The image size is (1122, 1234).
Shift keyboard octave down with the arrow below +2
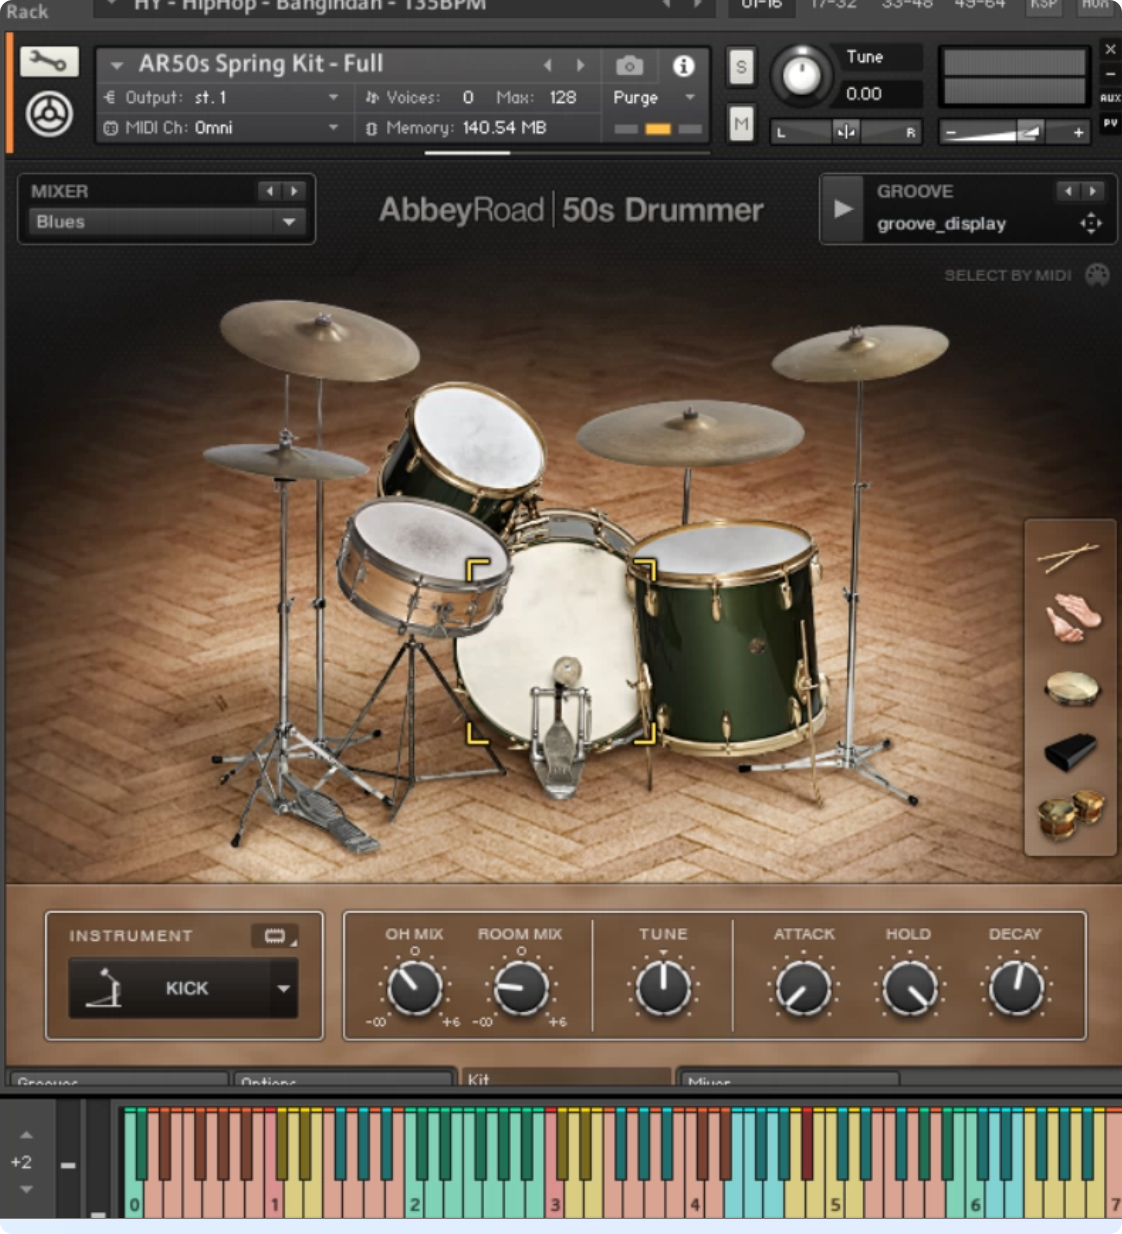(26, 1189)
